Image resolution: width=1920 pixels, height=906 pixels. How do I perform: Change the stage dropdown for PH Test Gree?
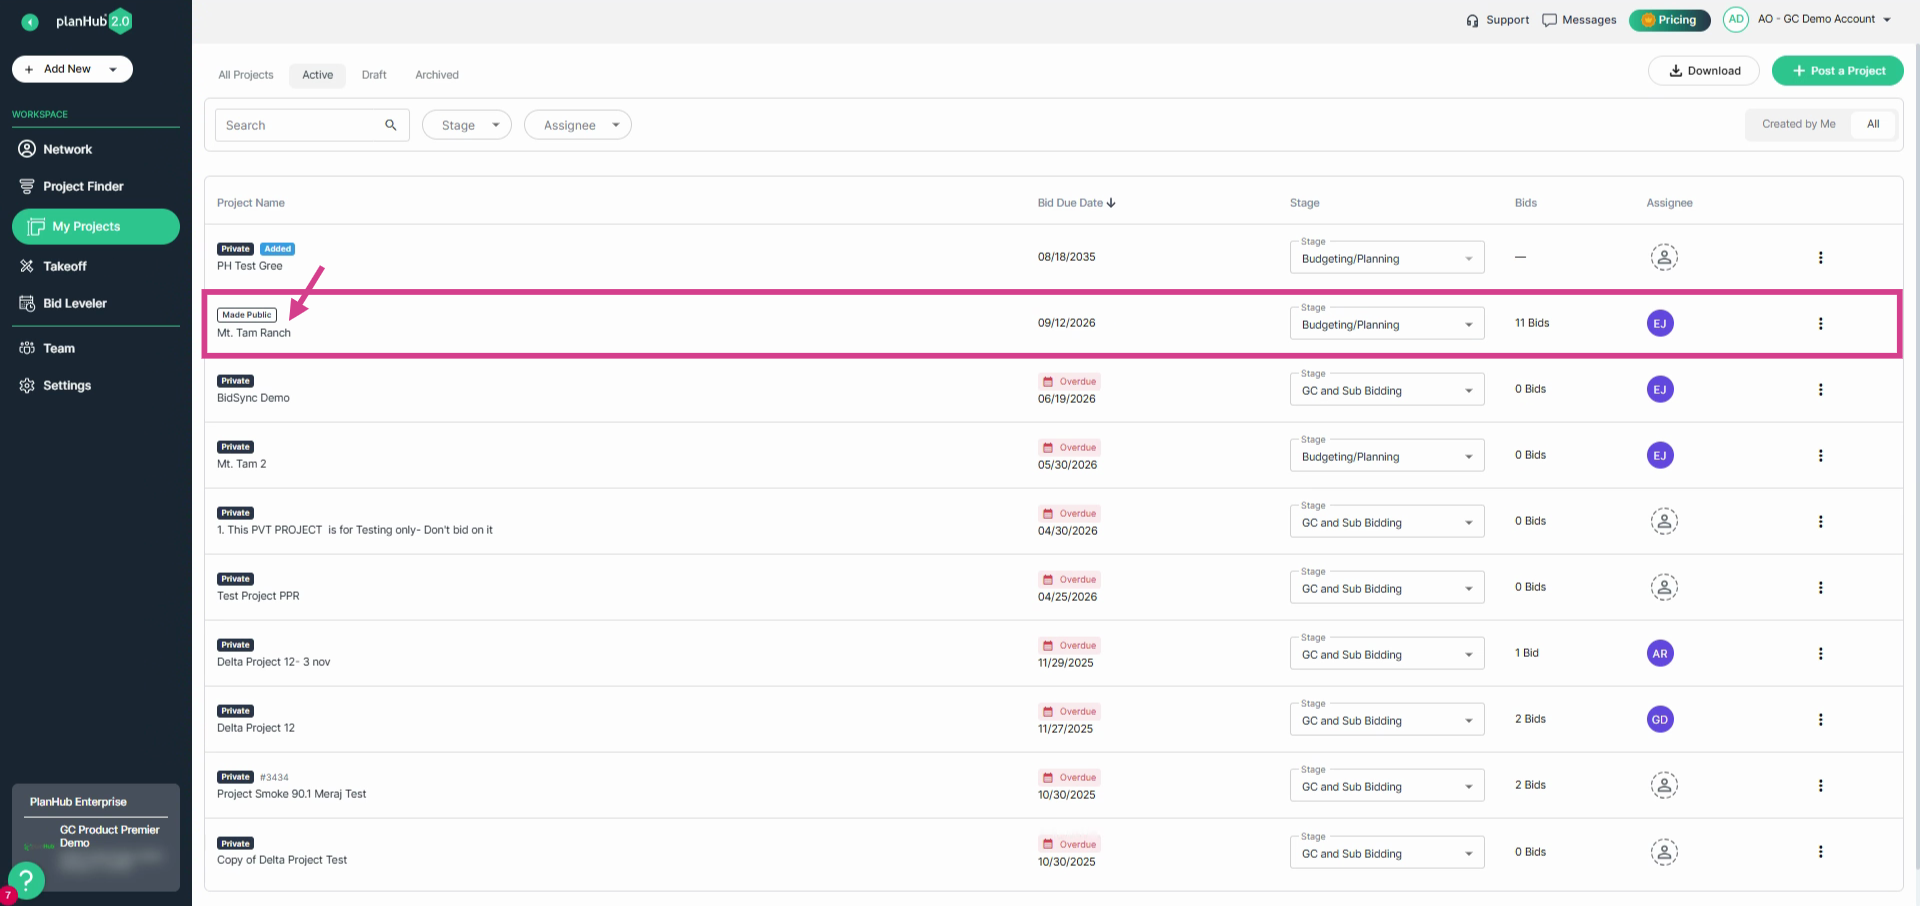(1387, 258)
